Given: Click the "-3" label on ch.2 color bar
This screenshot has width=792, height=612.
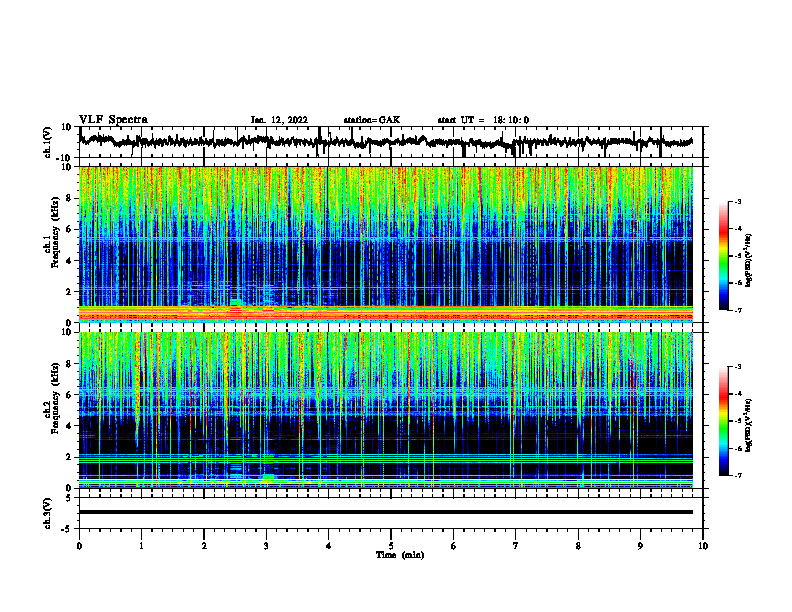Looking at the screenshot, I should click(737, 367).
